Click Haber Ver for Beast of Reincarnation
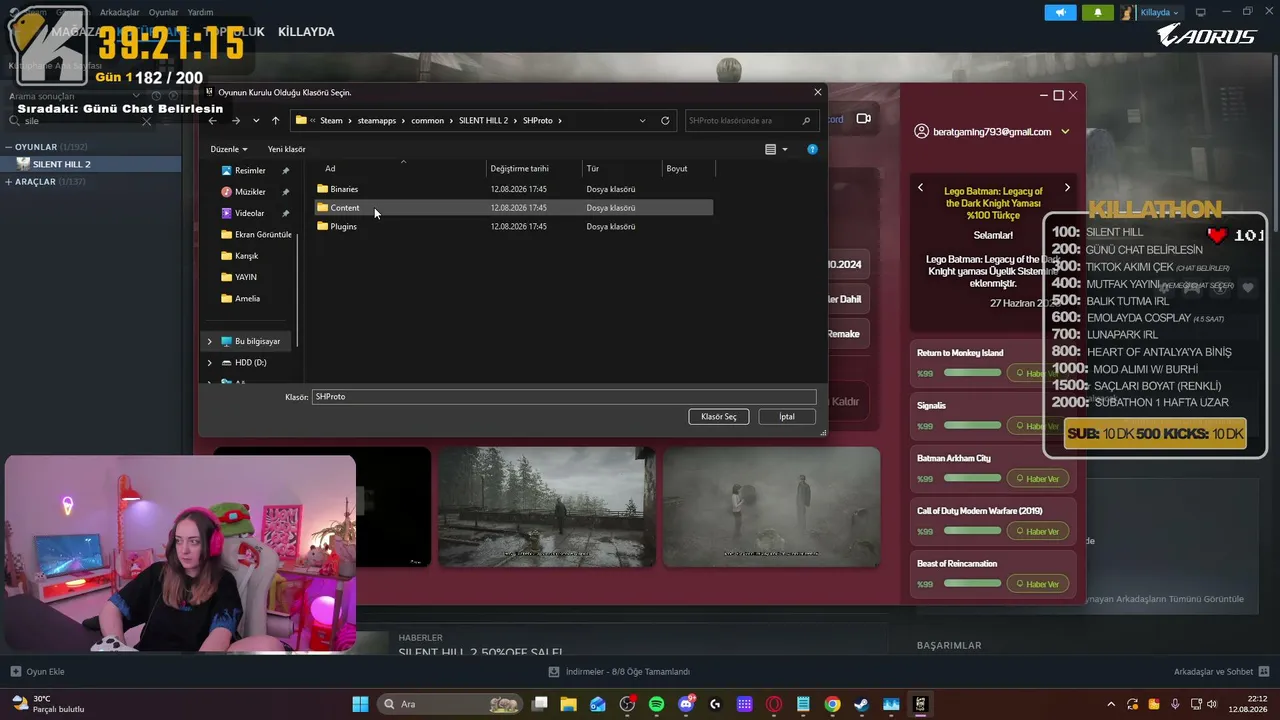Viewport: 1280px width, 720px height. 1038,584
